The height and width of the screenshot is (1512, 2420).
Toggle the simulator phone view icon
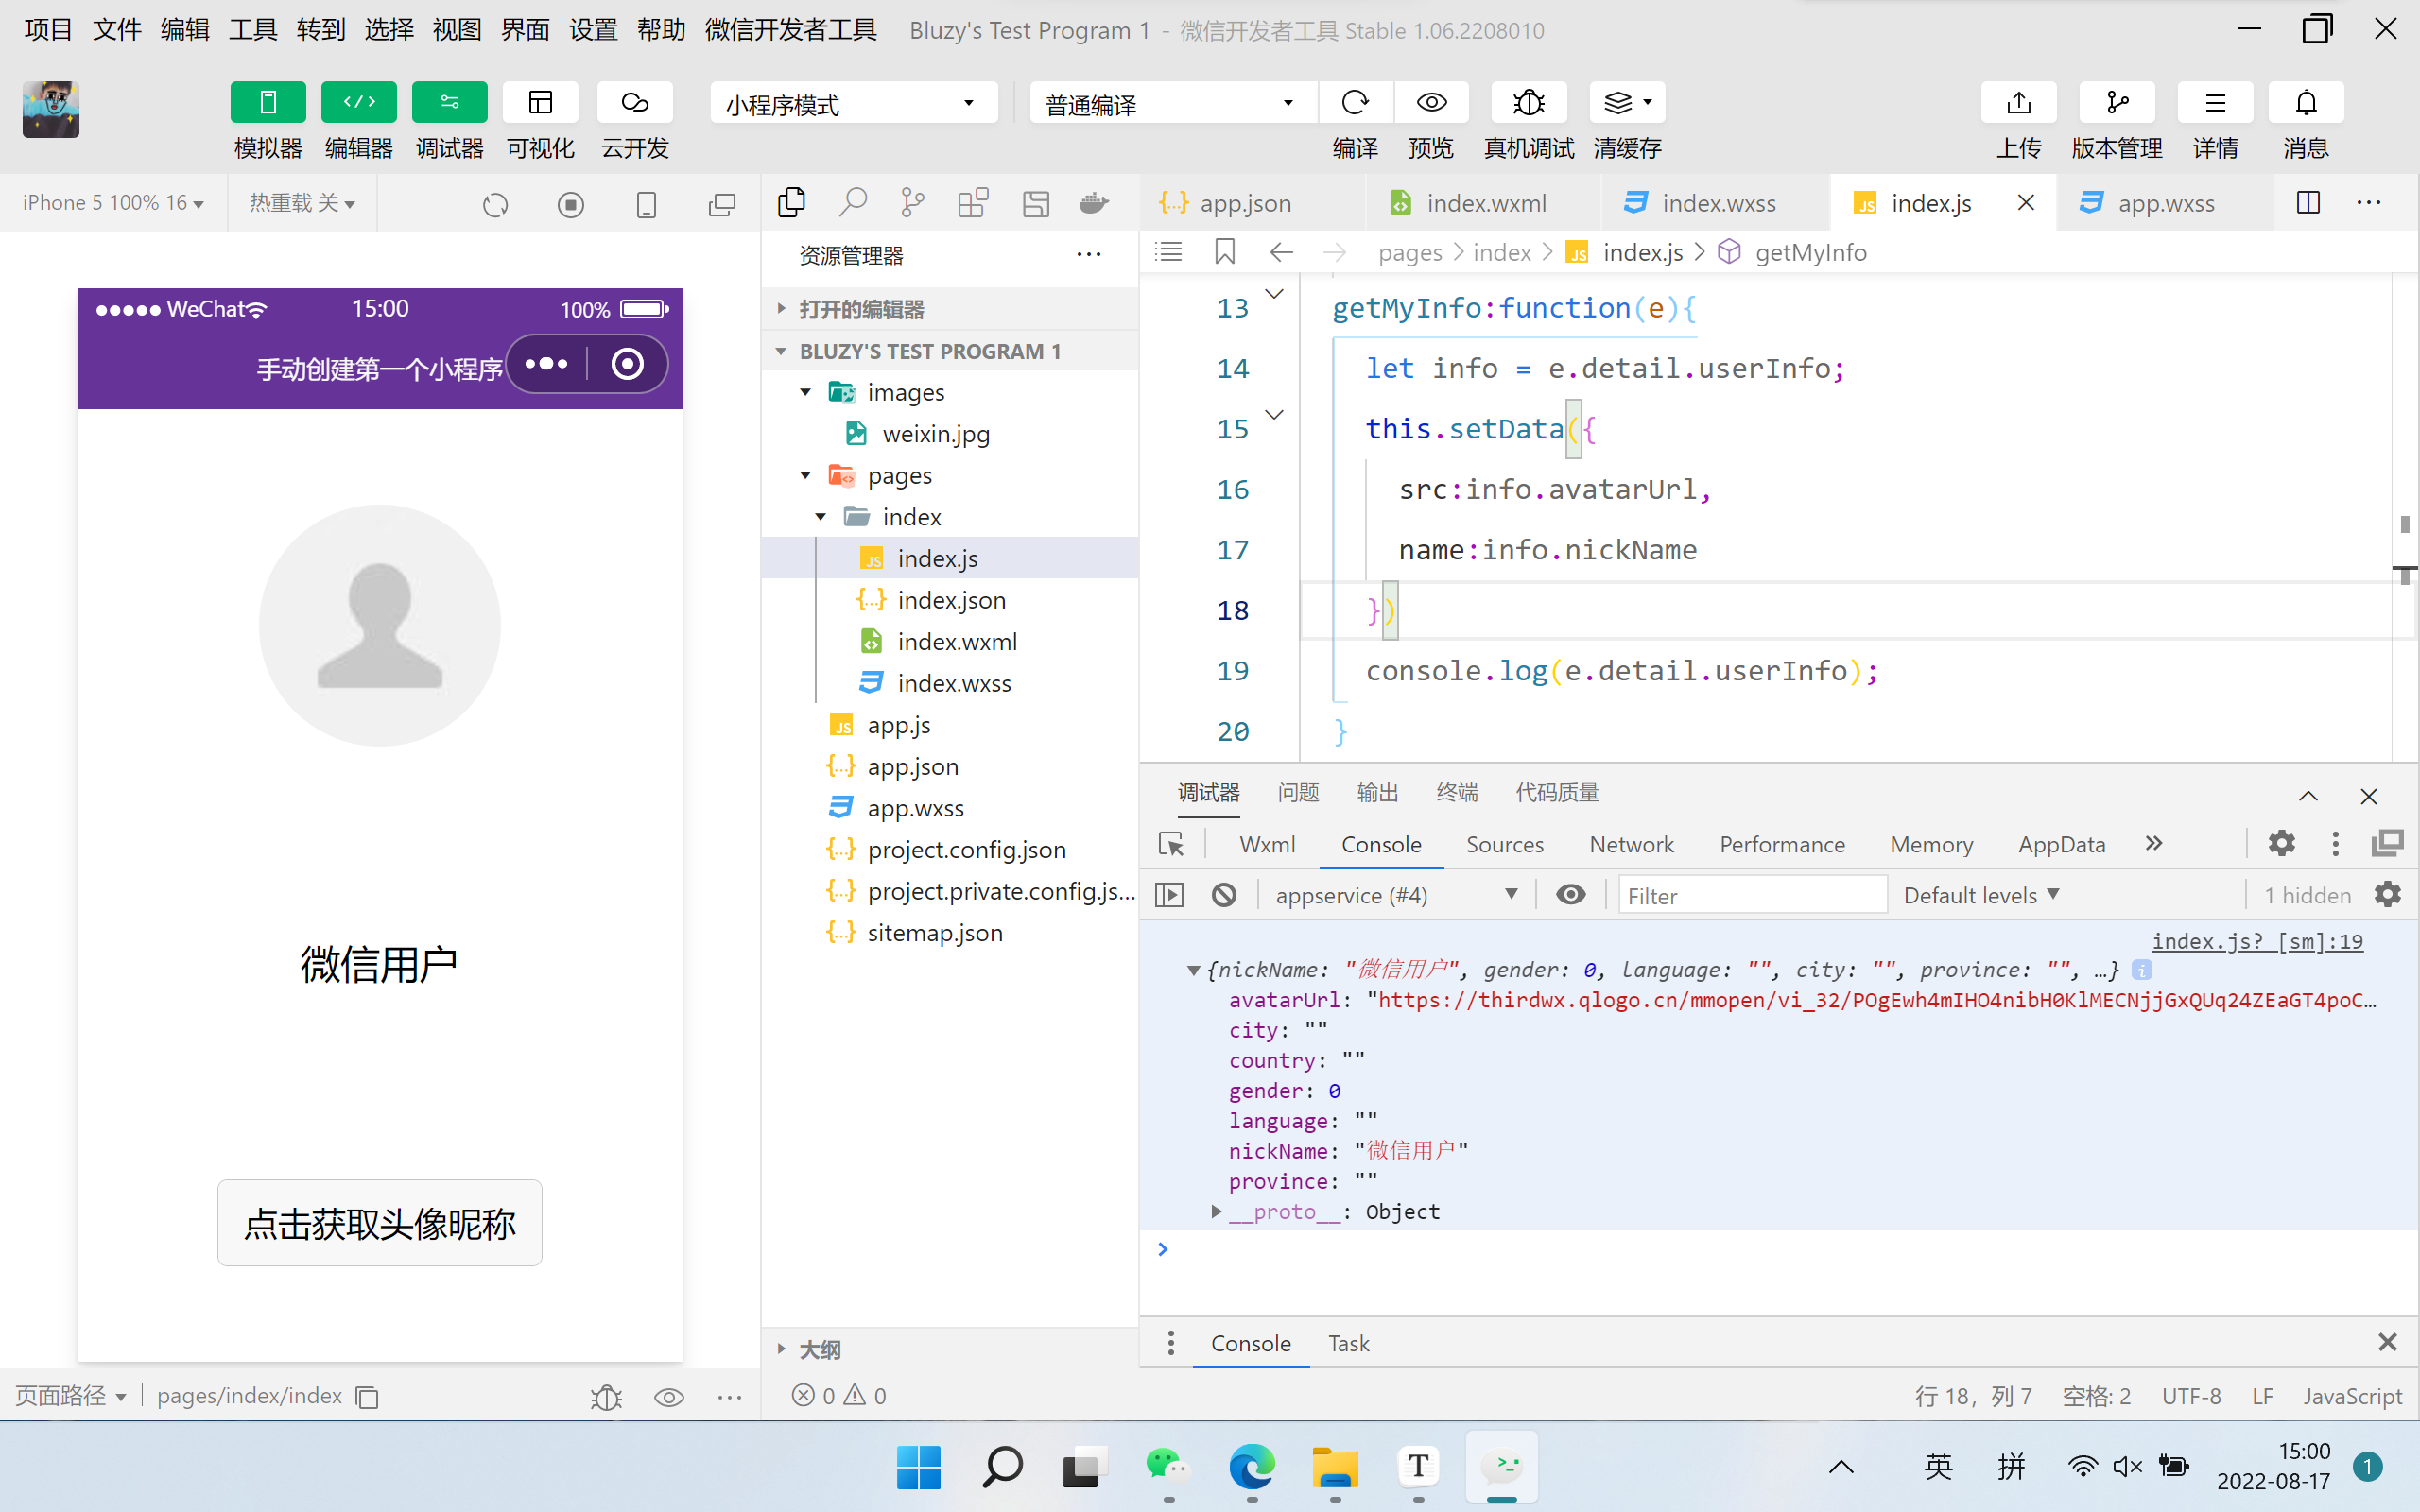pyautogui.click(x=646, y=205)
